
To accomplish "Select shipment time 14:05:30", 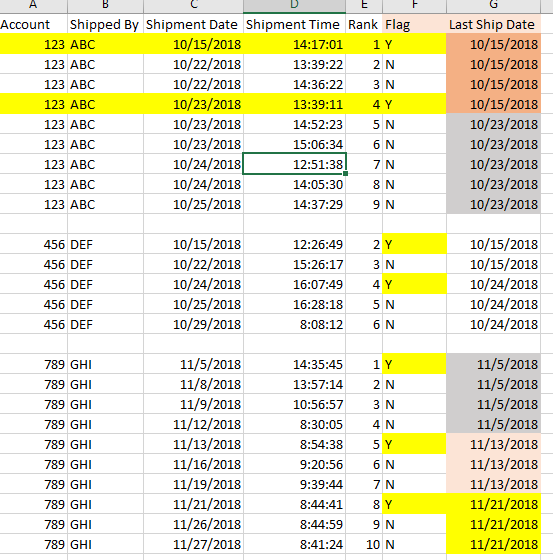I will pos(294,184).
